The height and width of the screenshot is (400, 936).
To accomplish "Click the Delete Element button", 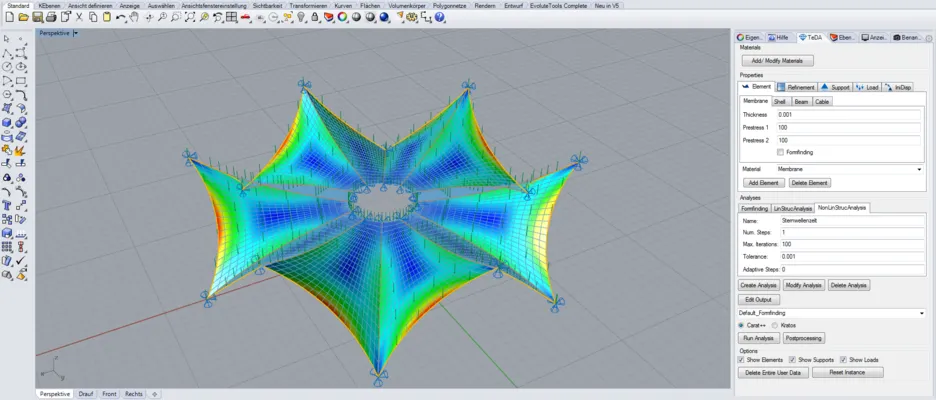I will tap(809, 183).
